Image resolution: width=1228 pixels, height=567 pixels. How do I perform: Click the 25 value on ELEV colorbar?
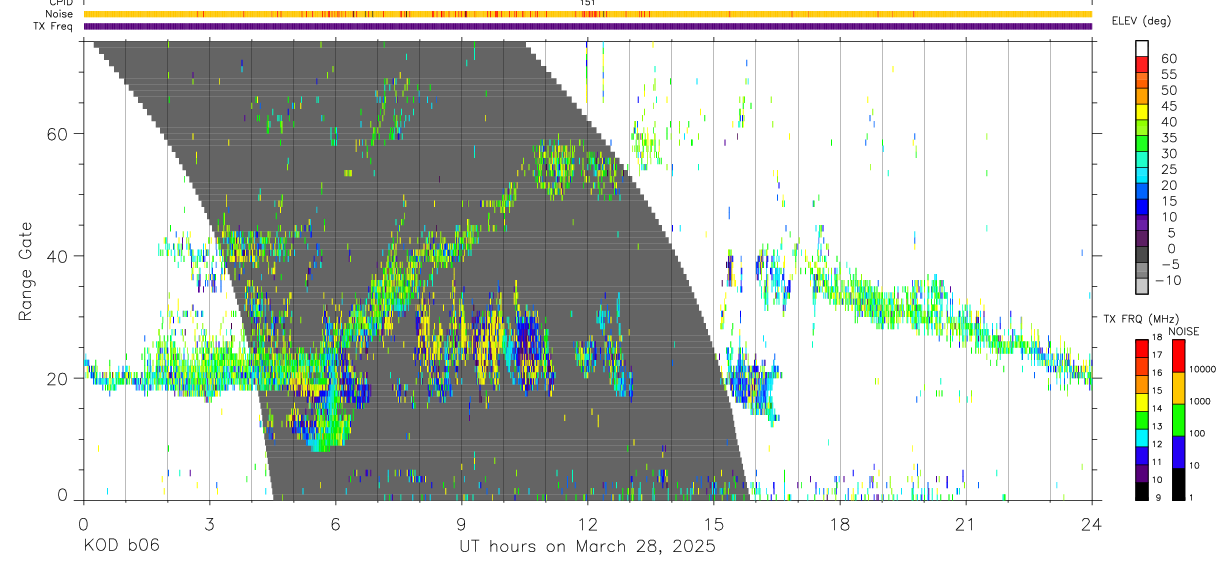1169,169
